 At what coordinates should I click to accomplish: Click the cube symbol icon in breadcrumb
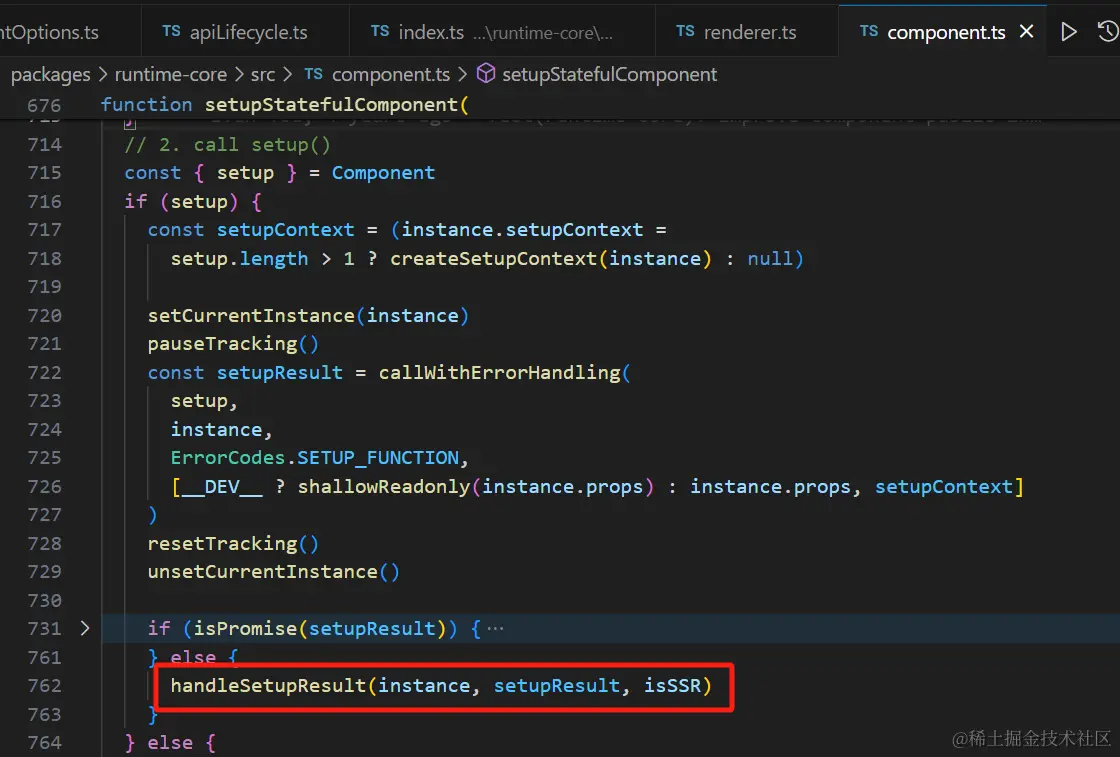(486, 73)
